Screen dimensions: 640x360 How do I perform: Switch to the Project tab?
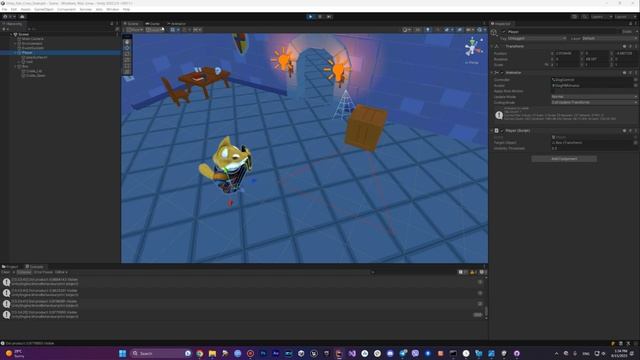(10, 267)
